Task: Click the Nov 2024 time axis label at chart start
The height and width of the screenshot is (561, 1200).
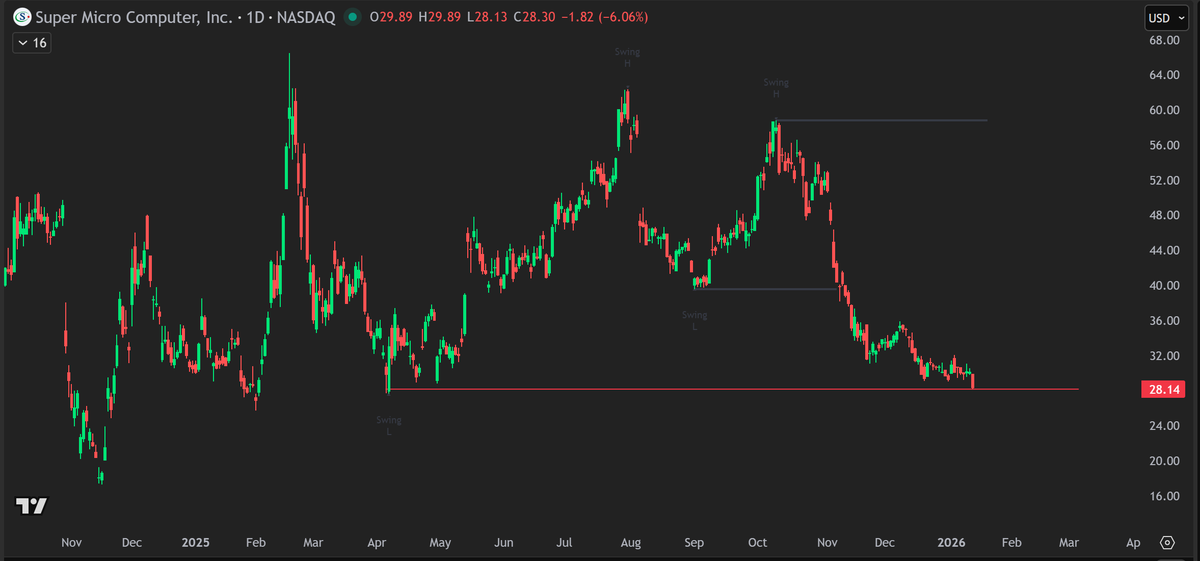Action: [x=71, y=543]
